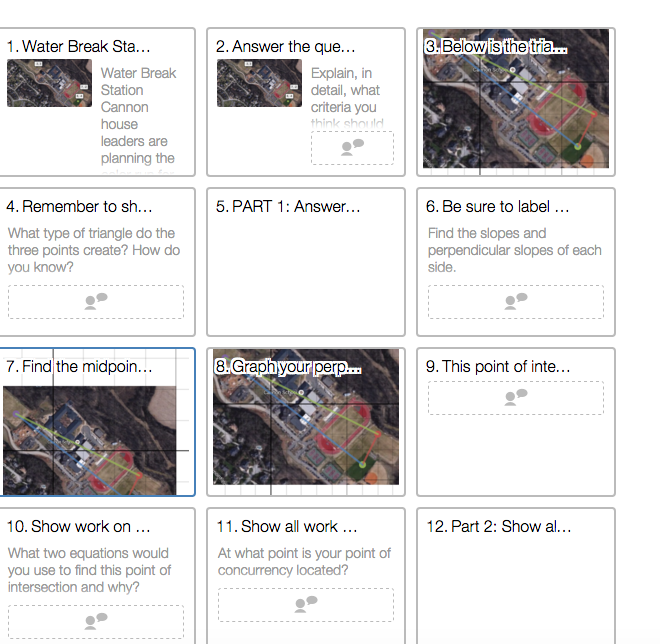The height and width of the screenshot is (644, 660).
Task: Open slide 1 Water Break Station card
Action: coord(97,102)
